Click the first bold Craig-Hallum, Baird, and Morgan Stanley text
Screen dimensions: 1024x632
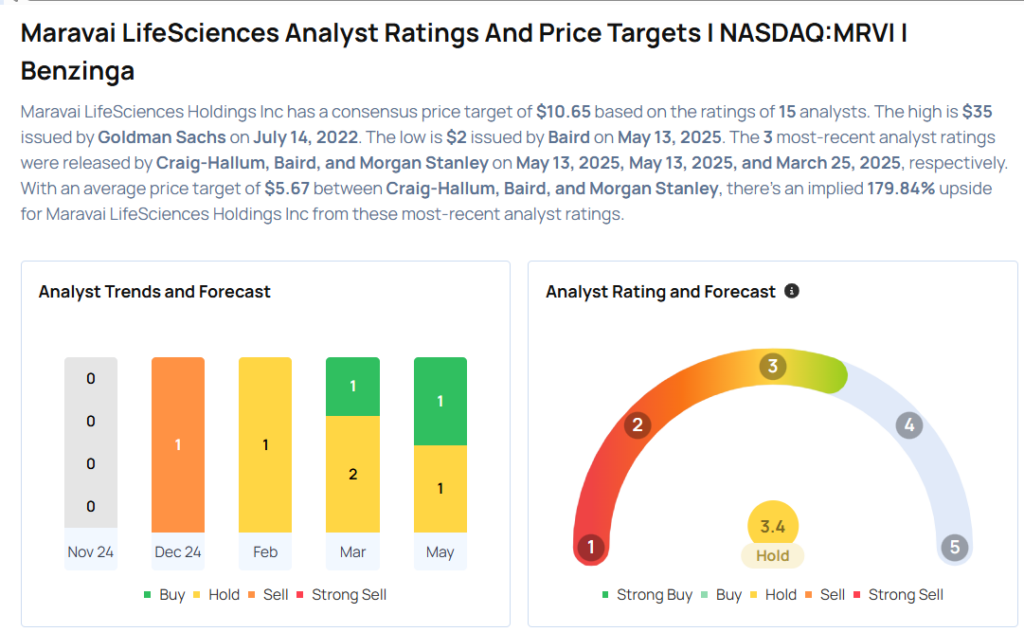point(323,162)
